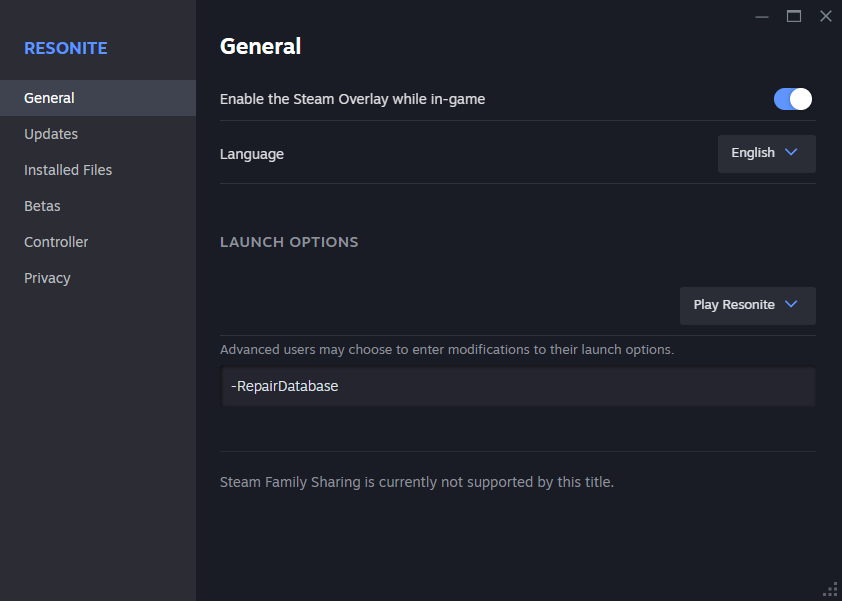Click the Steam Family Sharing notice text
The width and height of the screenshot is (842, 601).
pos(416,482)
